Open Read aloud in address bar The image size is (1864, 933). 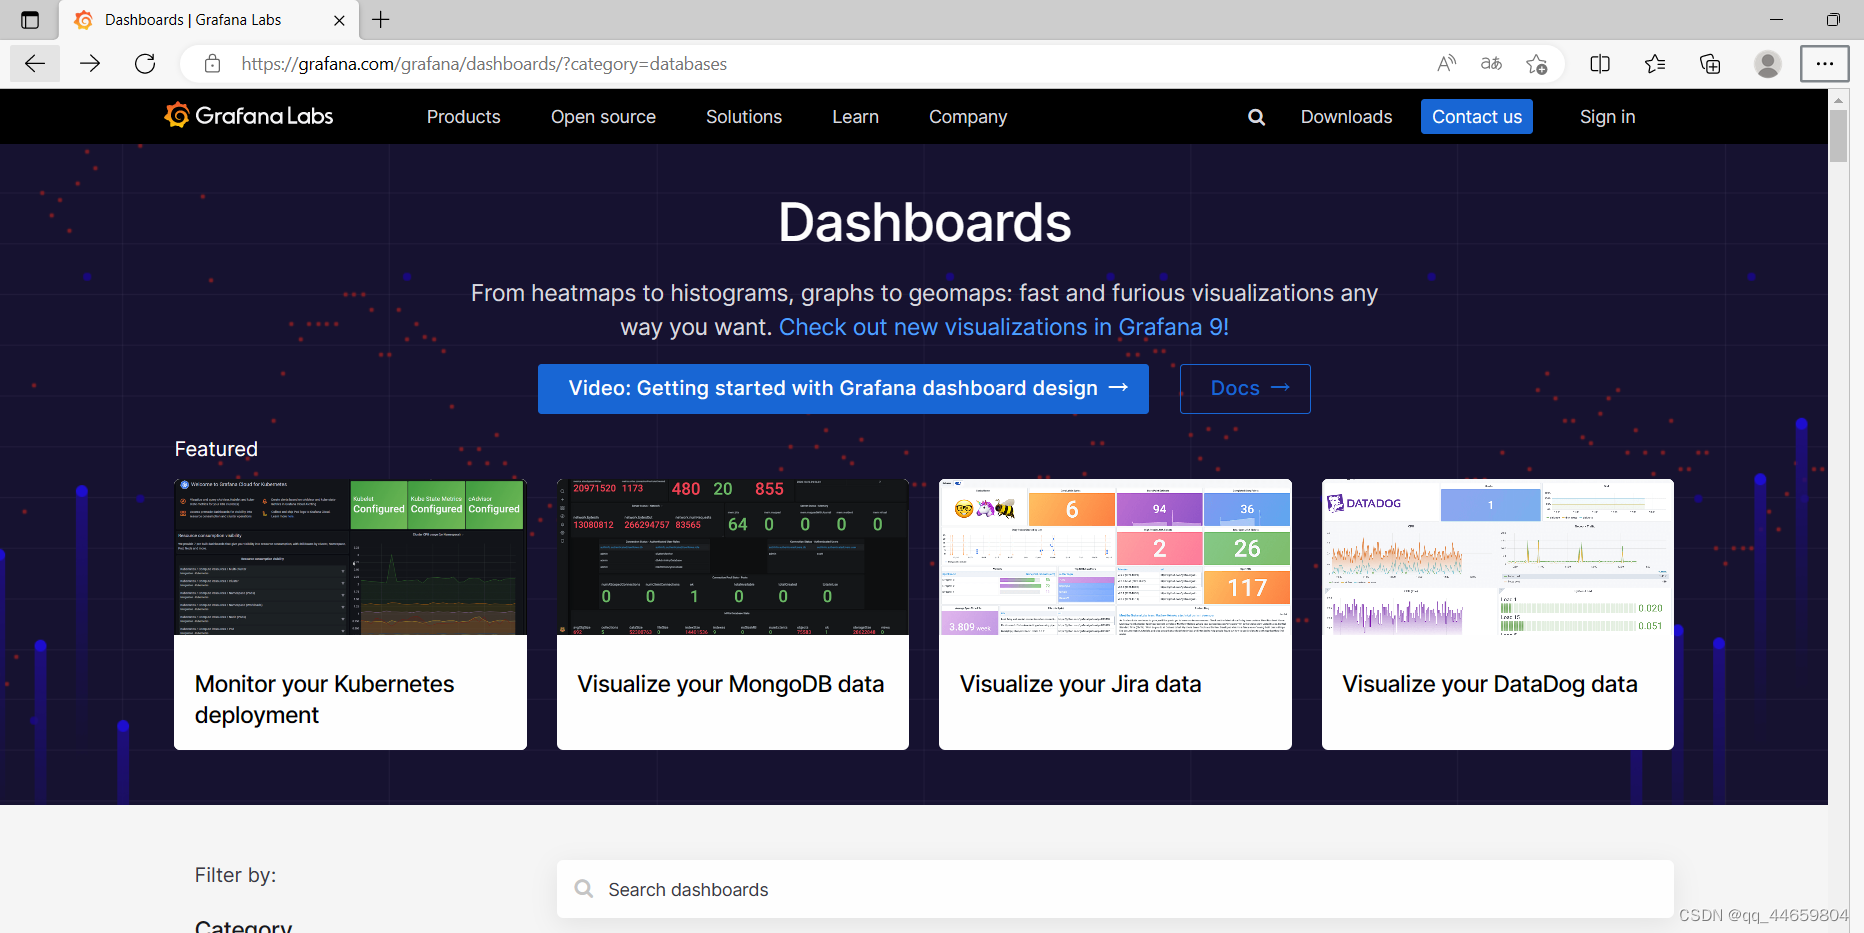pos(1446,64)
